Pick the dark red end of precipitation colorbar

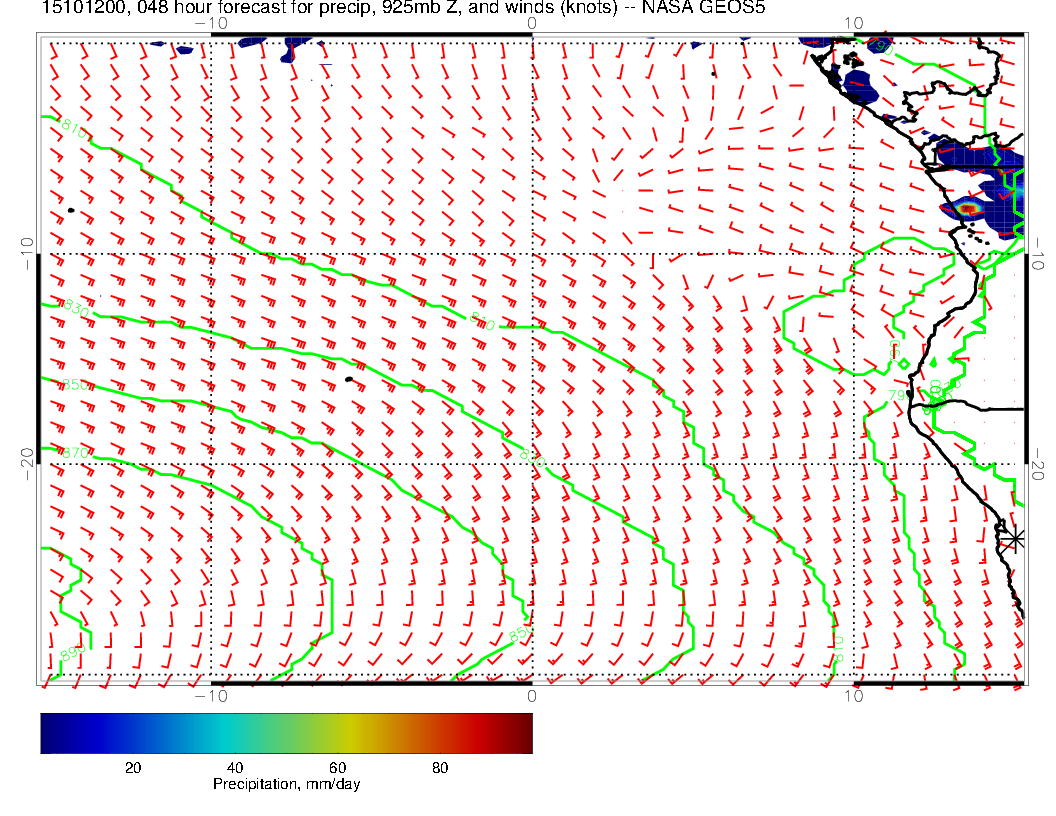(525, 732)
